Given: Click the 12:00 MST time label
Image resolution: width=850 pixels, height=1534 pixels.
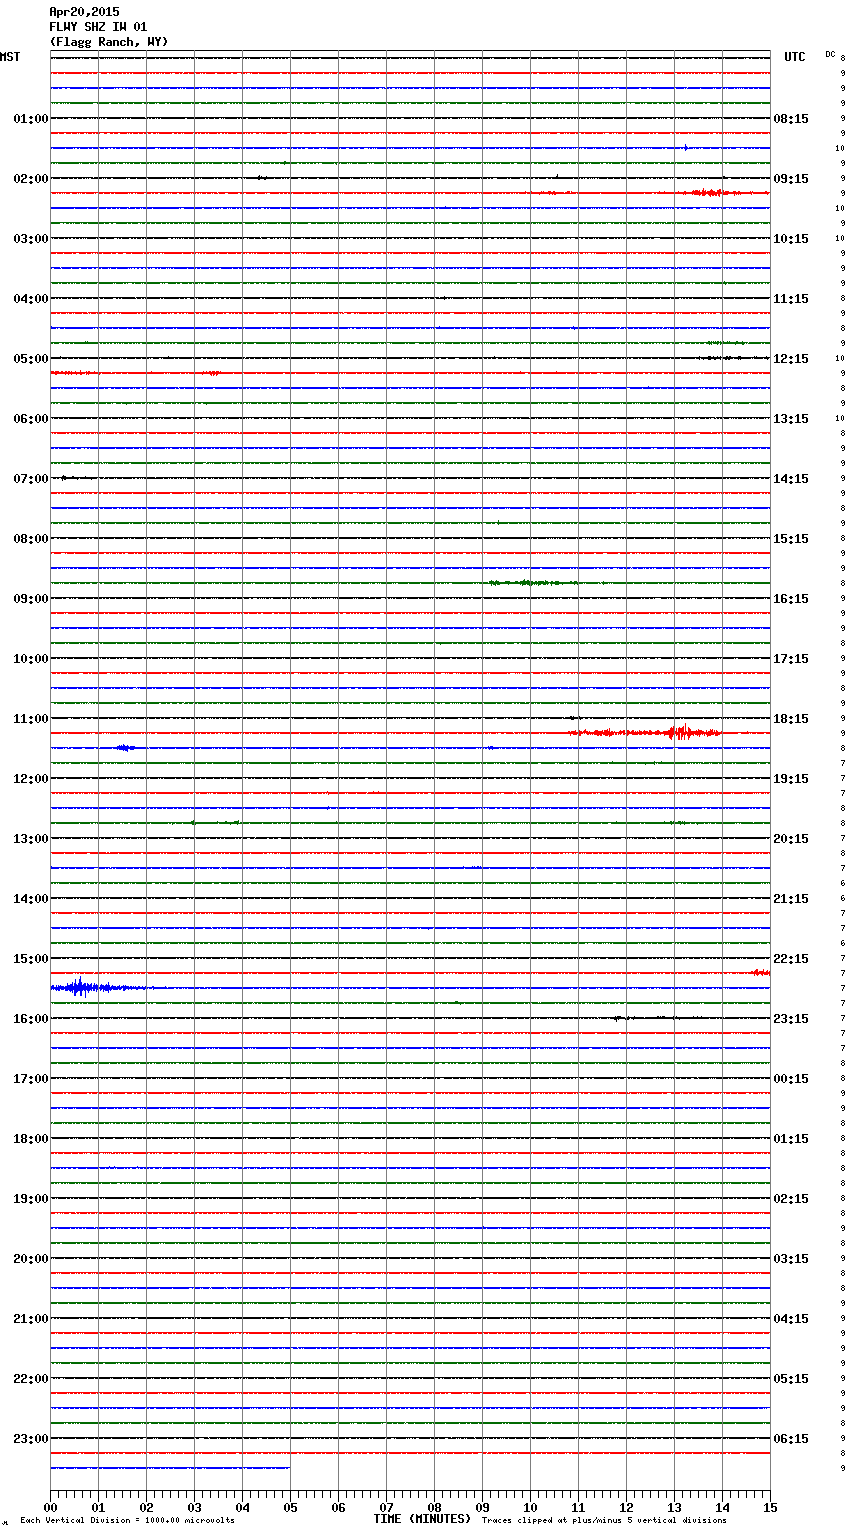Looking at the screenshot, I should (x=30, y=779).
